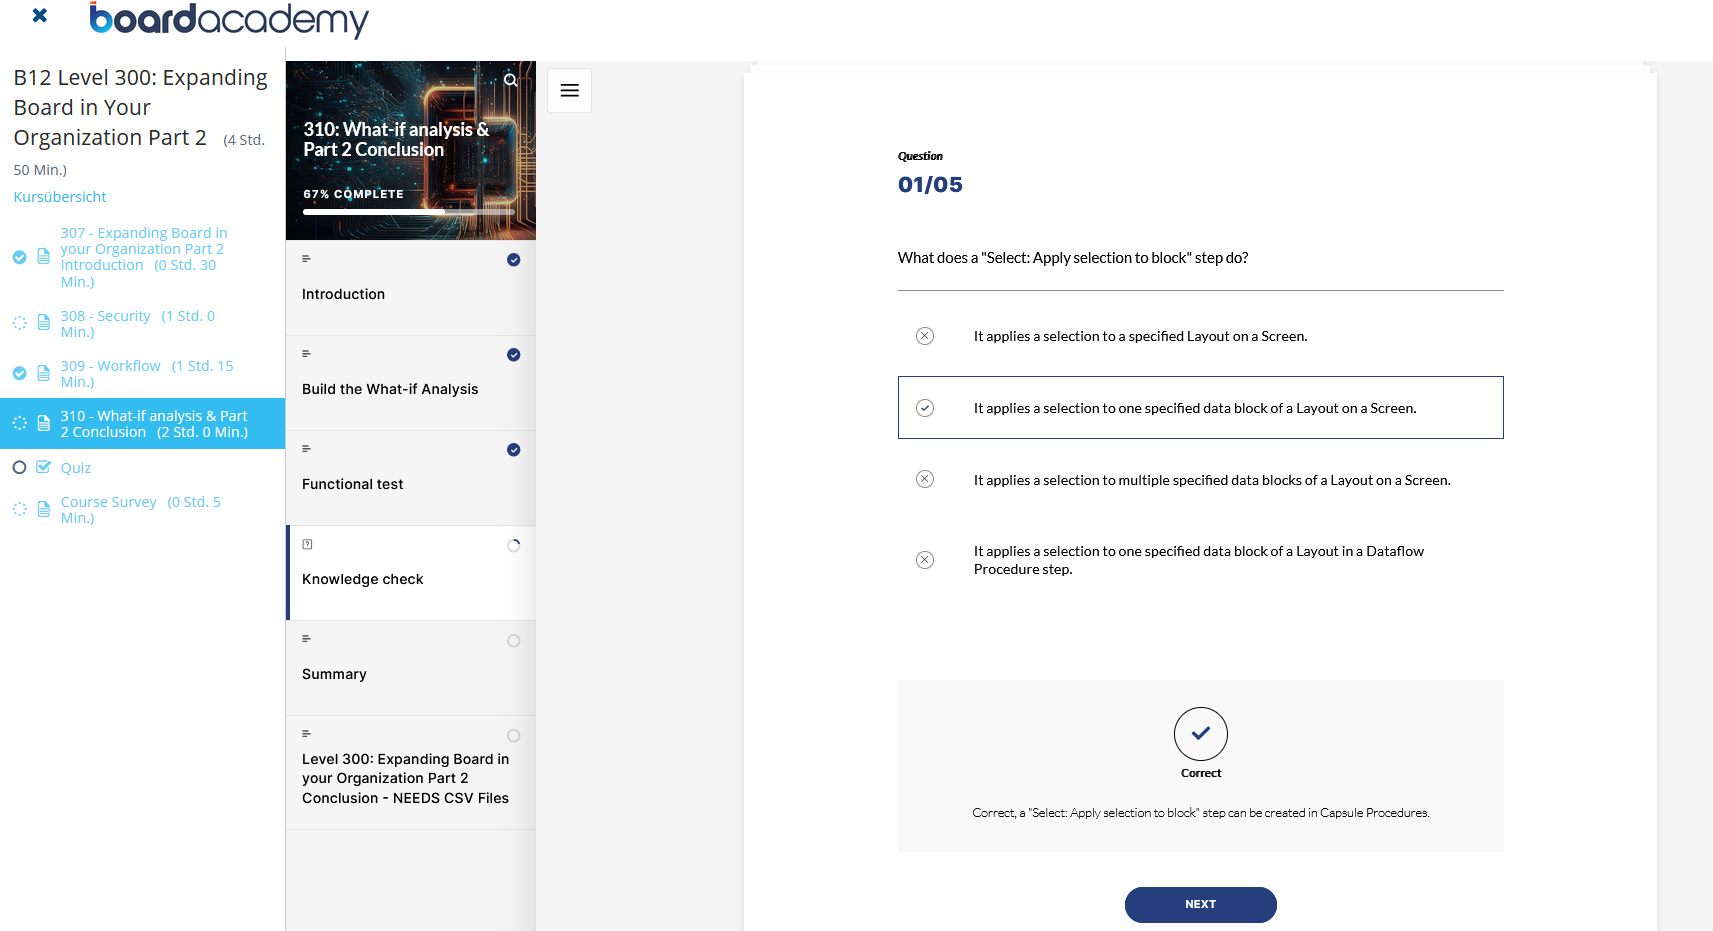This screenshot has width=1713, height=931.
Task: Select answer about a specified Layout on Screen
Action: click(x=1200, y=336)
